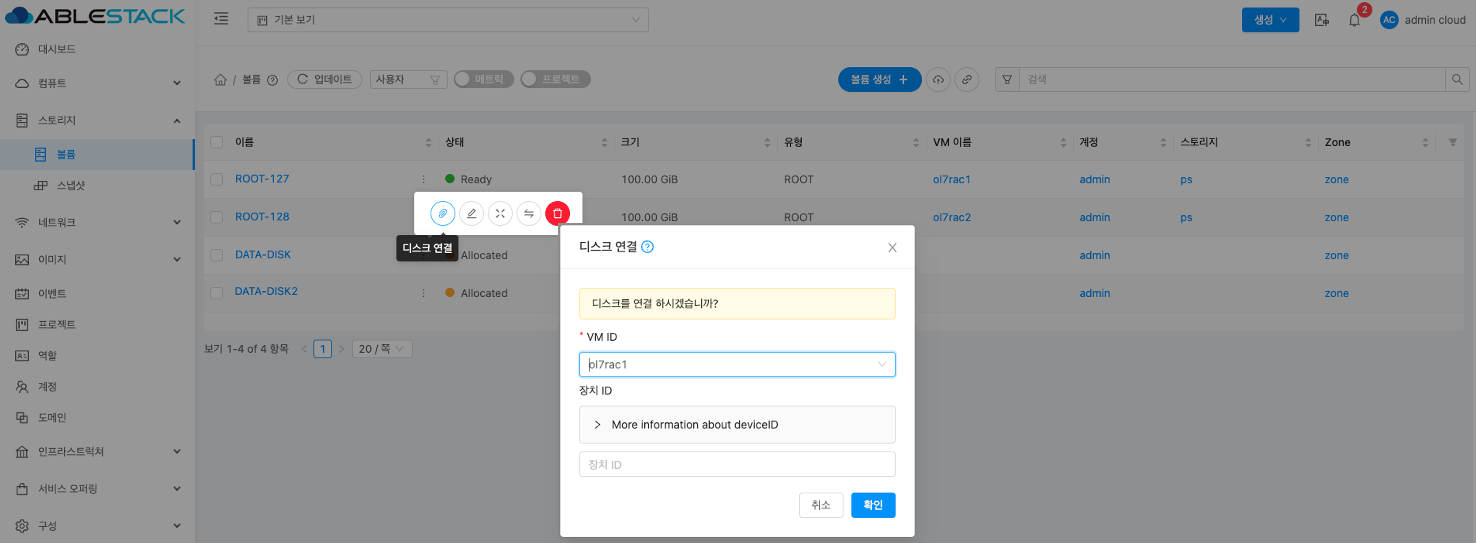Image resolution: width=1476 pixels, height=543 pixels.
Task: Click the migrate volume swap icon
Action: pyautogui.click(x=529, y=213)
